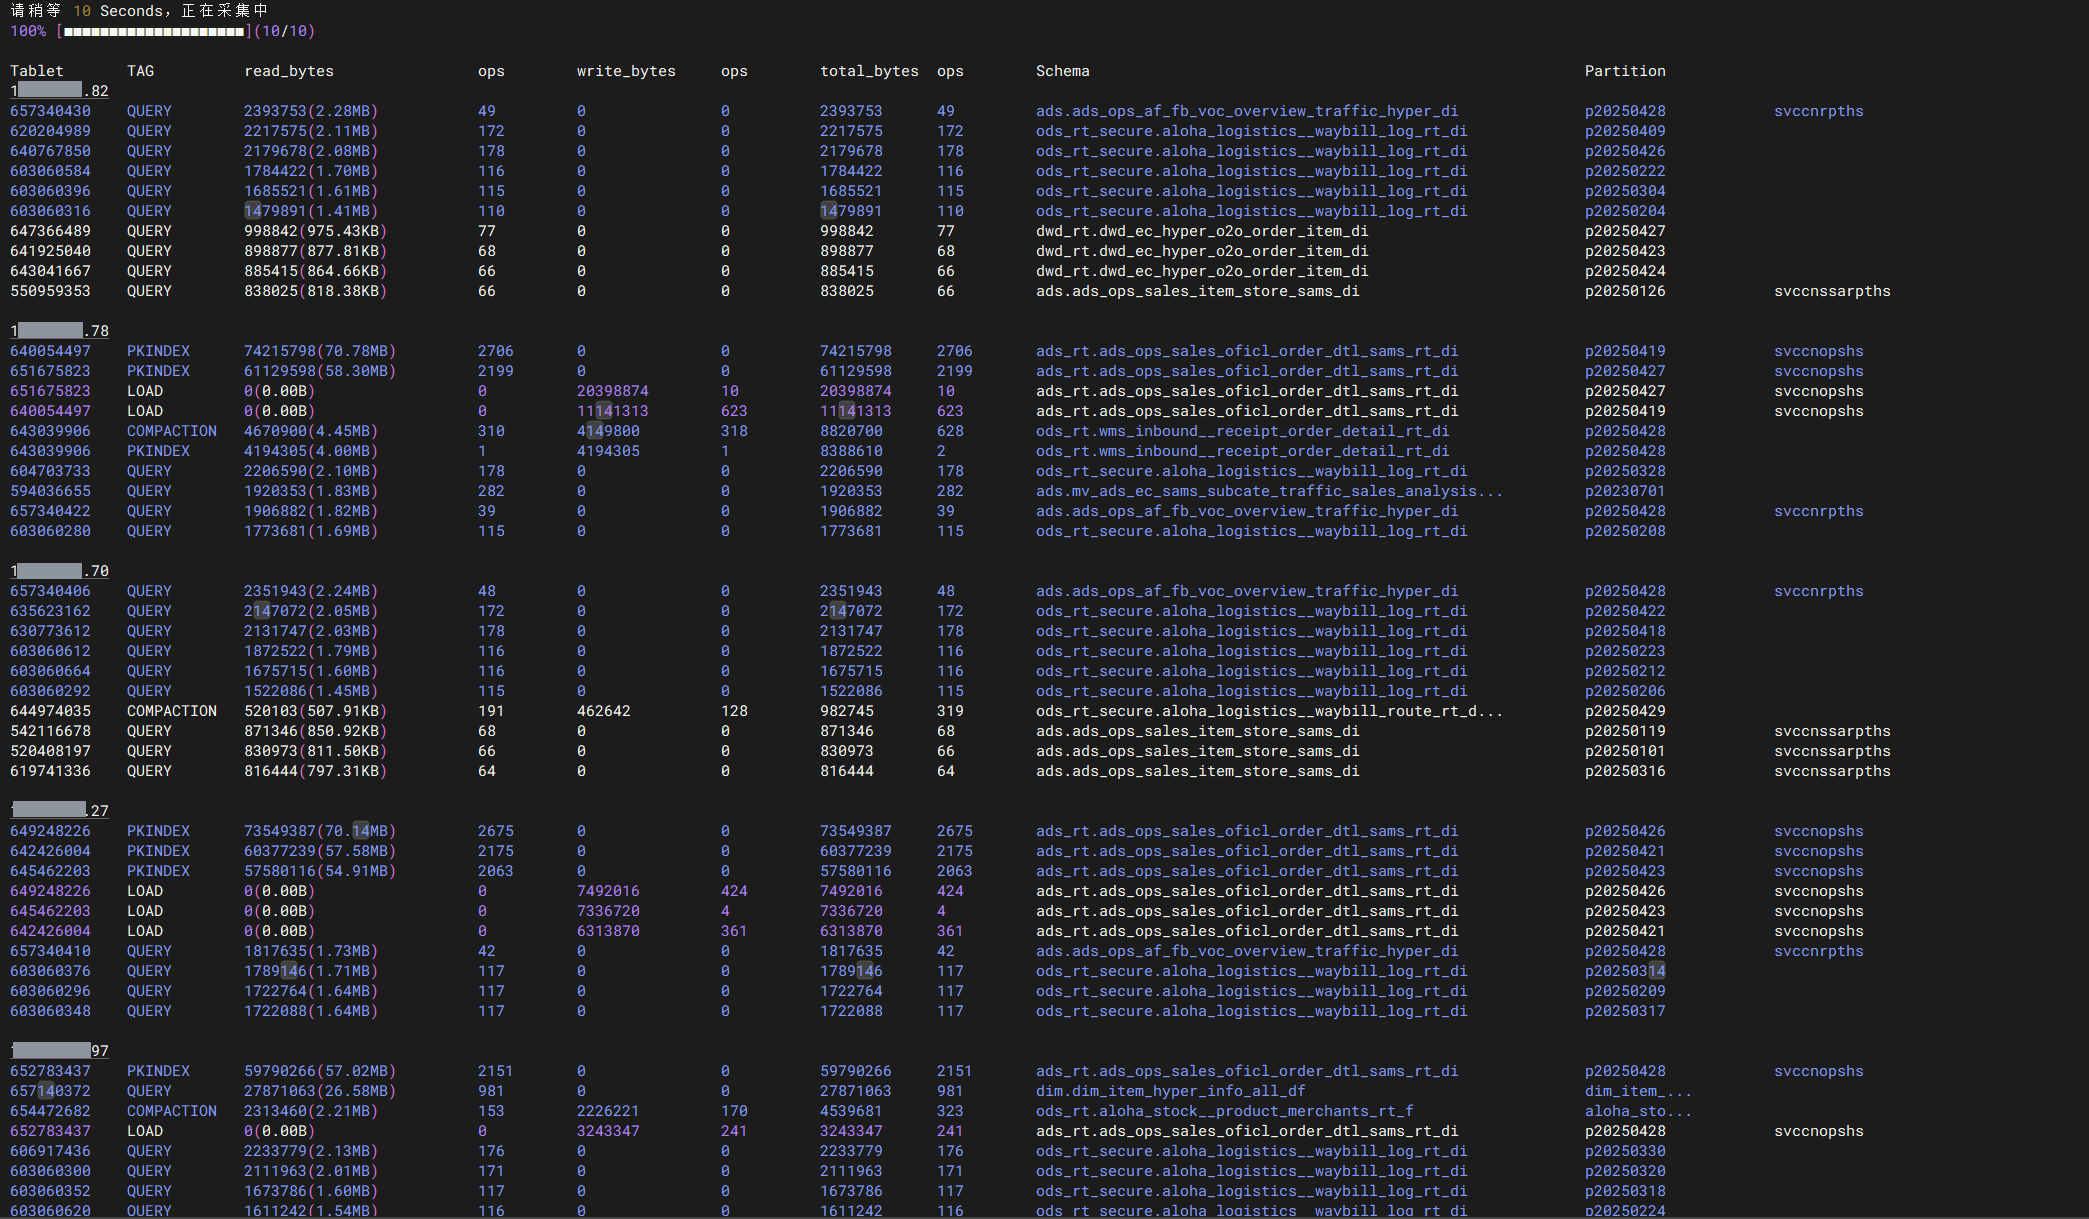Click the total_bytes column header
The image size is (2089, 1219).
869,71
